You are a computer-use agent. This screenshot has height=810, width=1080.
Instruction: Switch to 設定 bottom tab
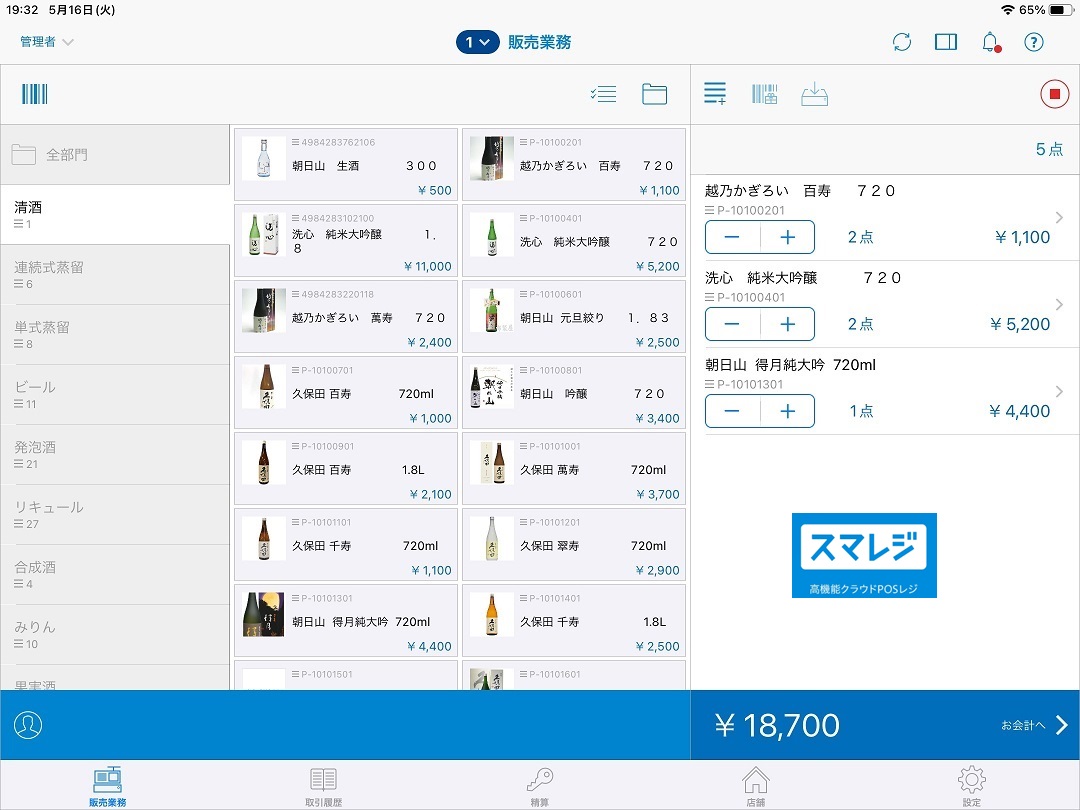972,786
